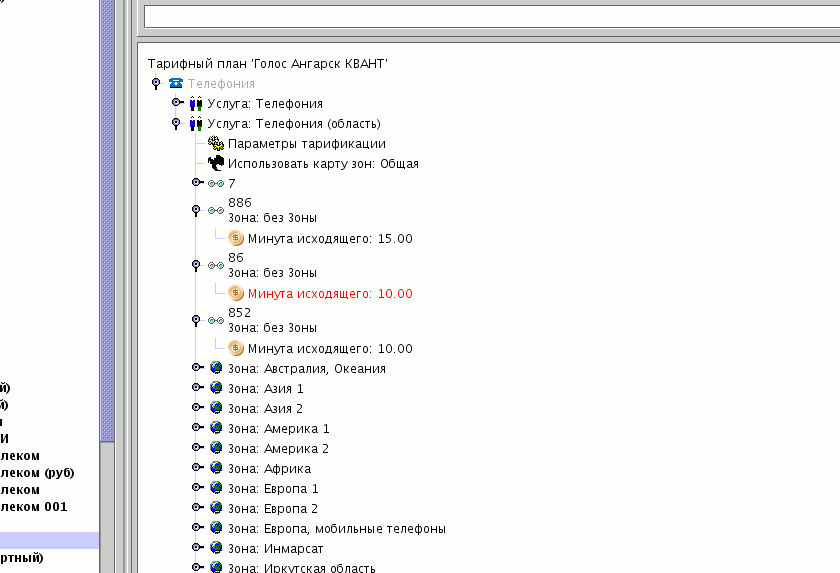Click the people icon for Услуга: Телефония (область)
840x573 pixels.
coord(196,124)
